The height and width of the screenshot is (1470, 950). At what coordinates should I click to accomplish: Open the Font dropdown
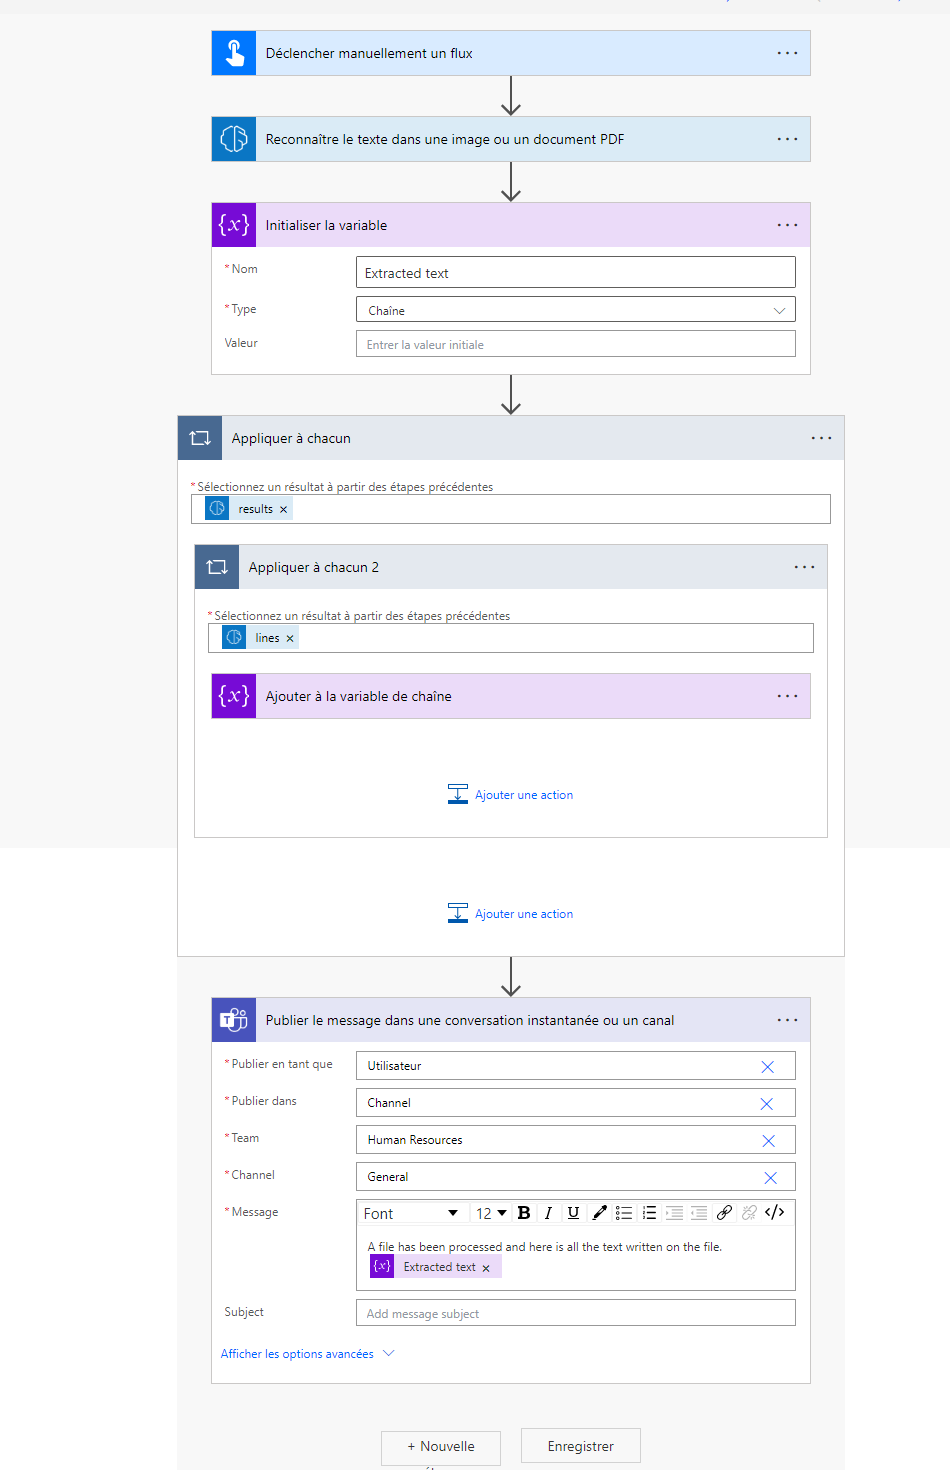[x=411, y=1213]
